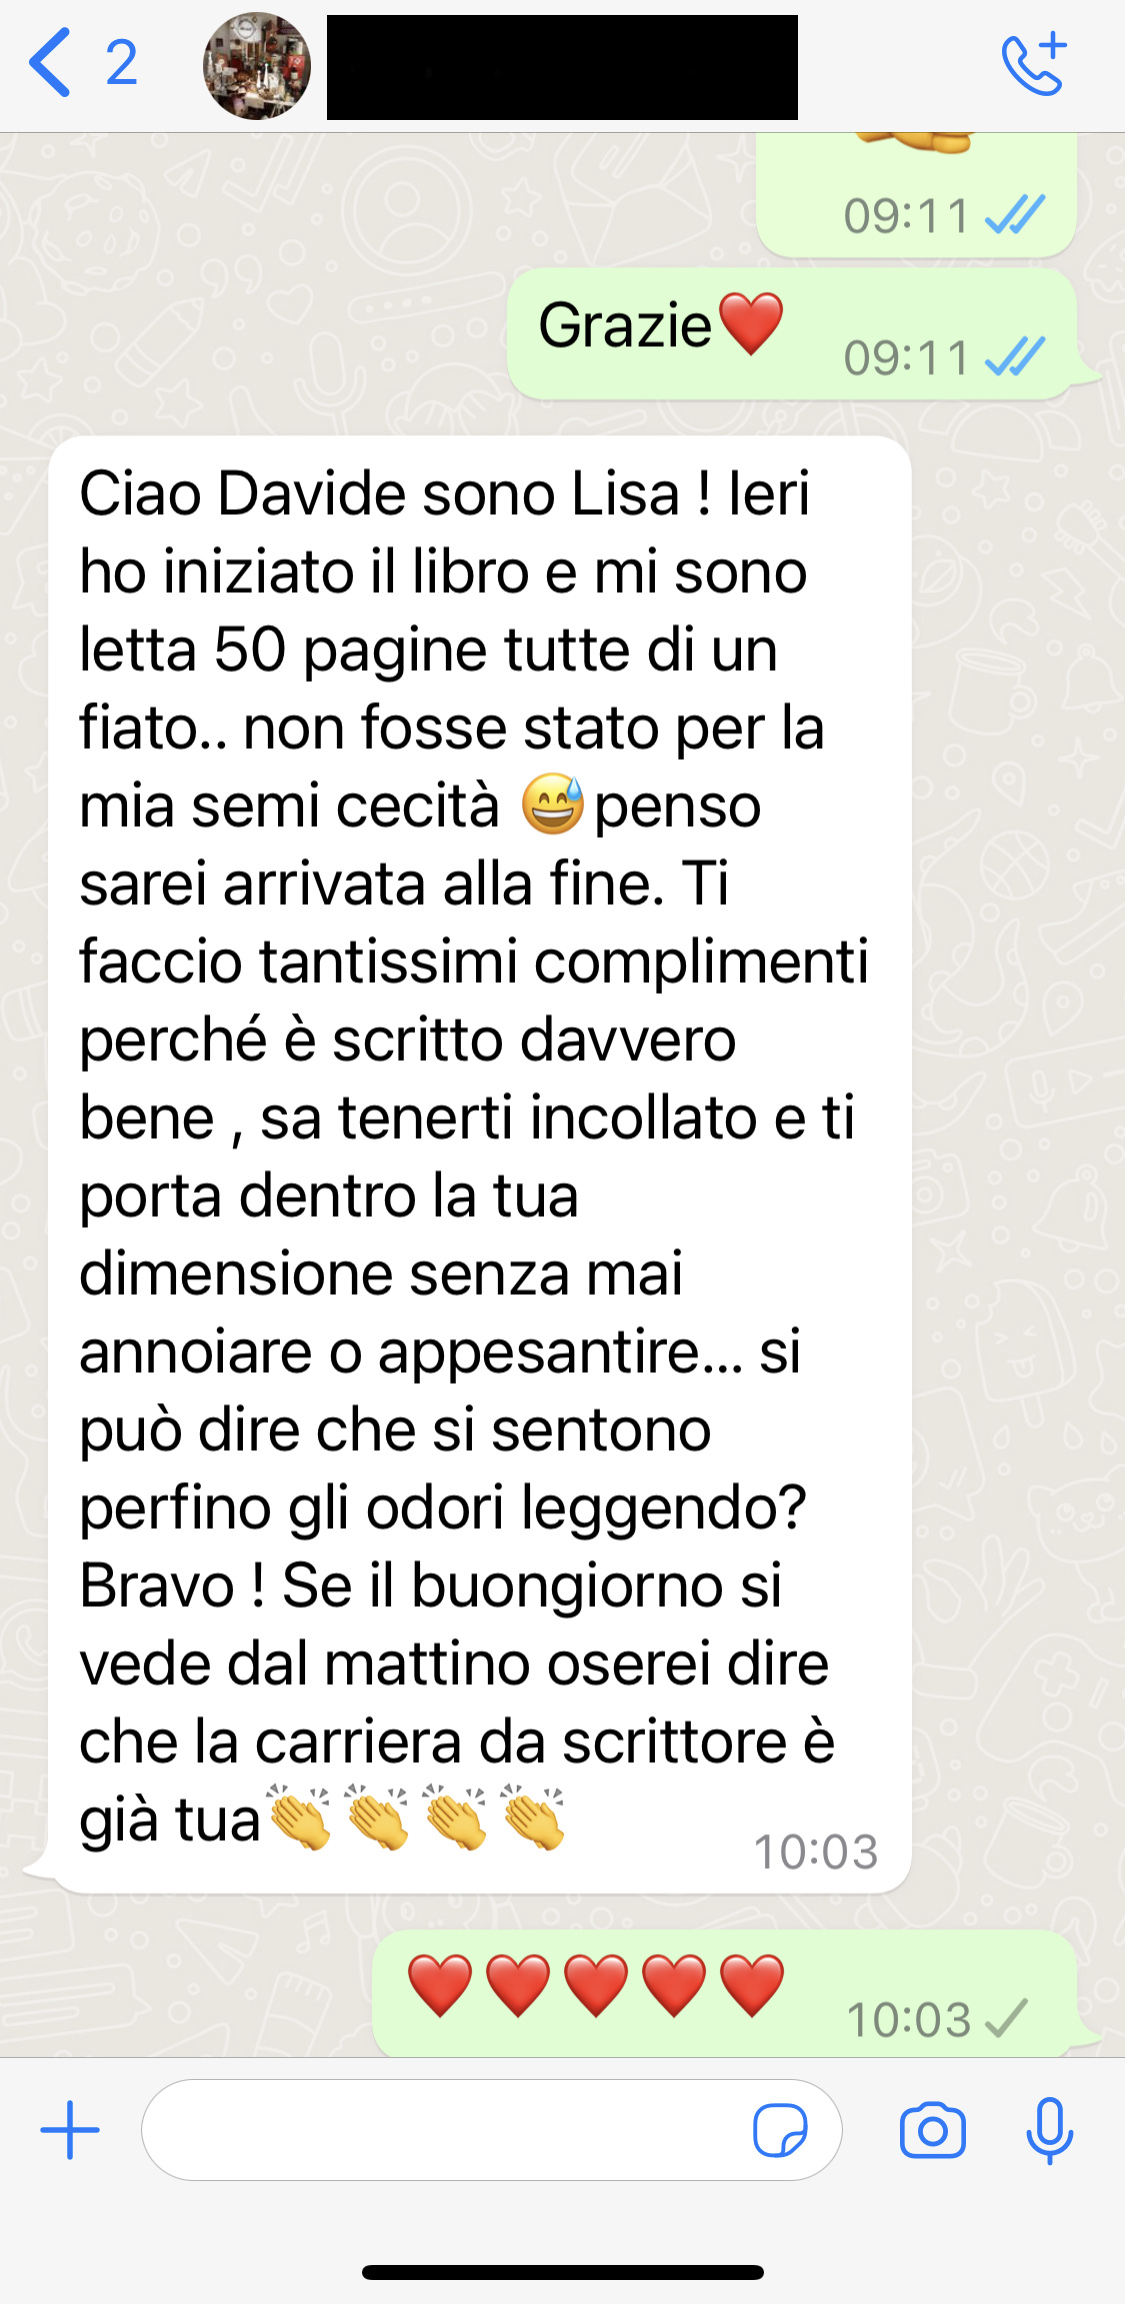1125x2304 pixels.
Task: Tap the sweating smile emoji in message
Action: [x=553, y=804]
